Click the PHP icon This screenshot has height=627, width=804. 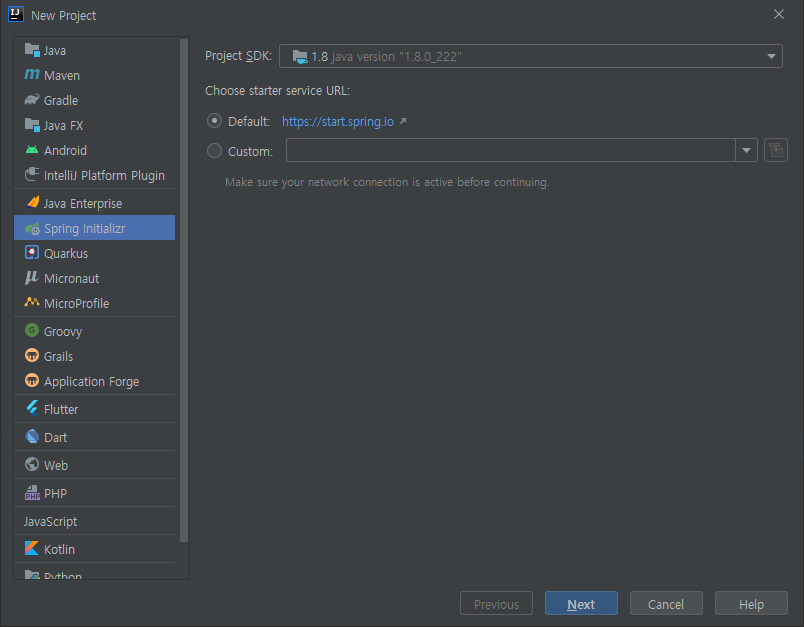(x=32, y=493)
